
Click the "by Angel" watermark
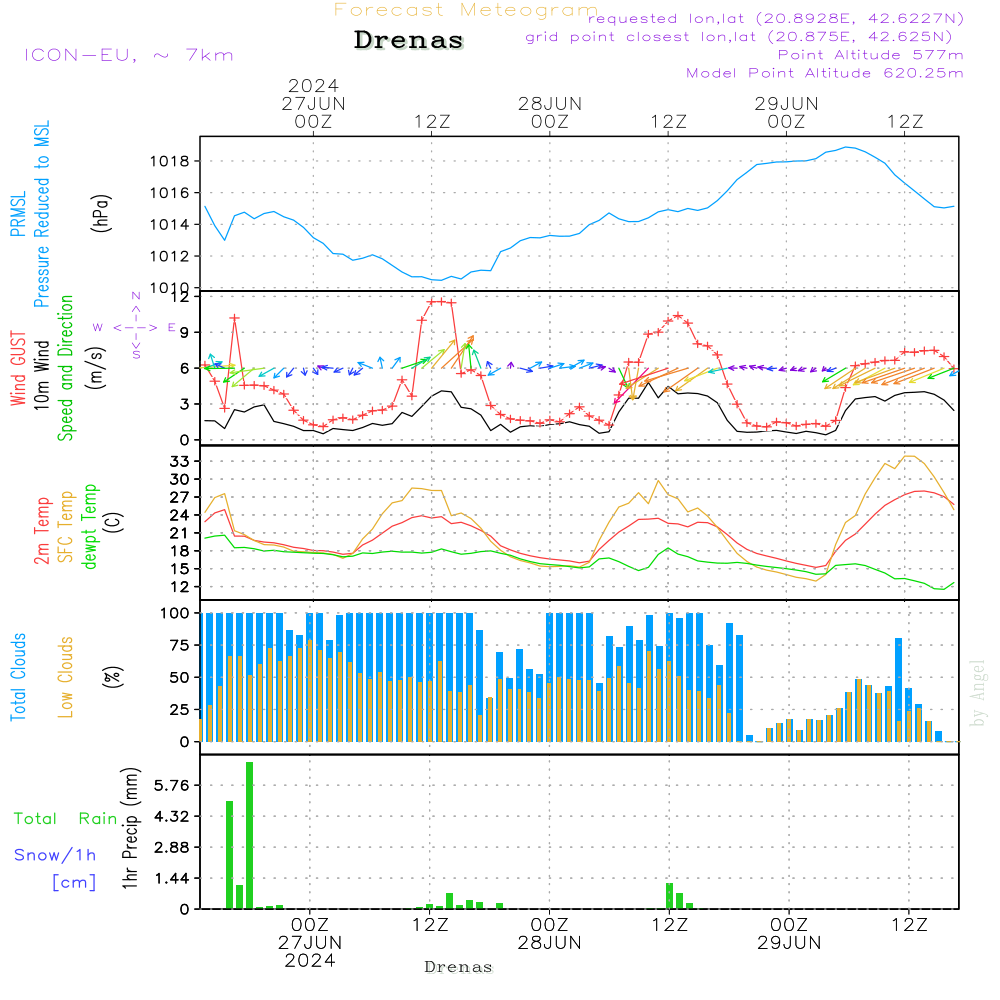click(978, 693)
